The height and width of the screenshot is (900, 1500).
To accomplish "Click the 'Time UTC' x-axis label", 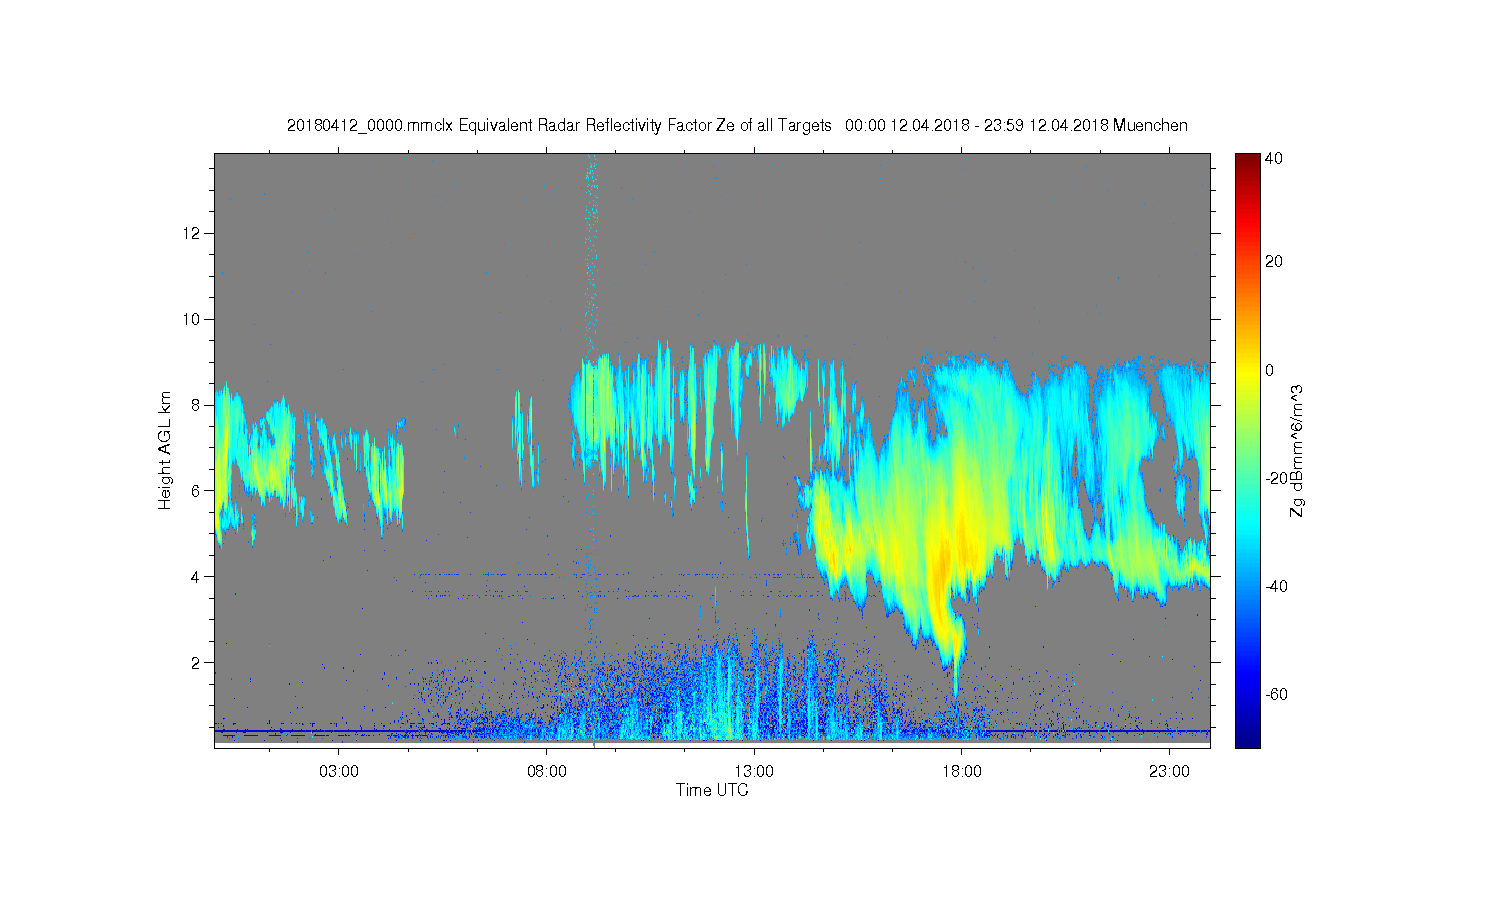I will coord(712,790).
